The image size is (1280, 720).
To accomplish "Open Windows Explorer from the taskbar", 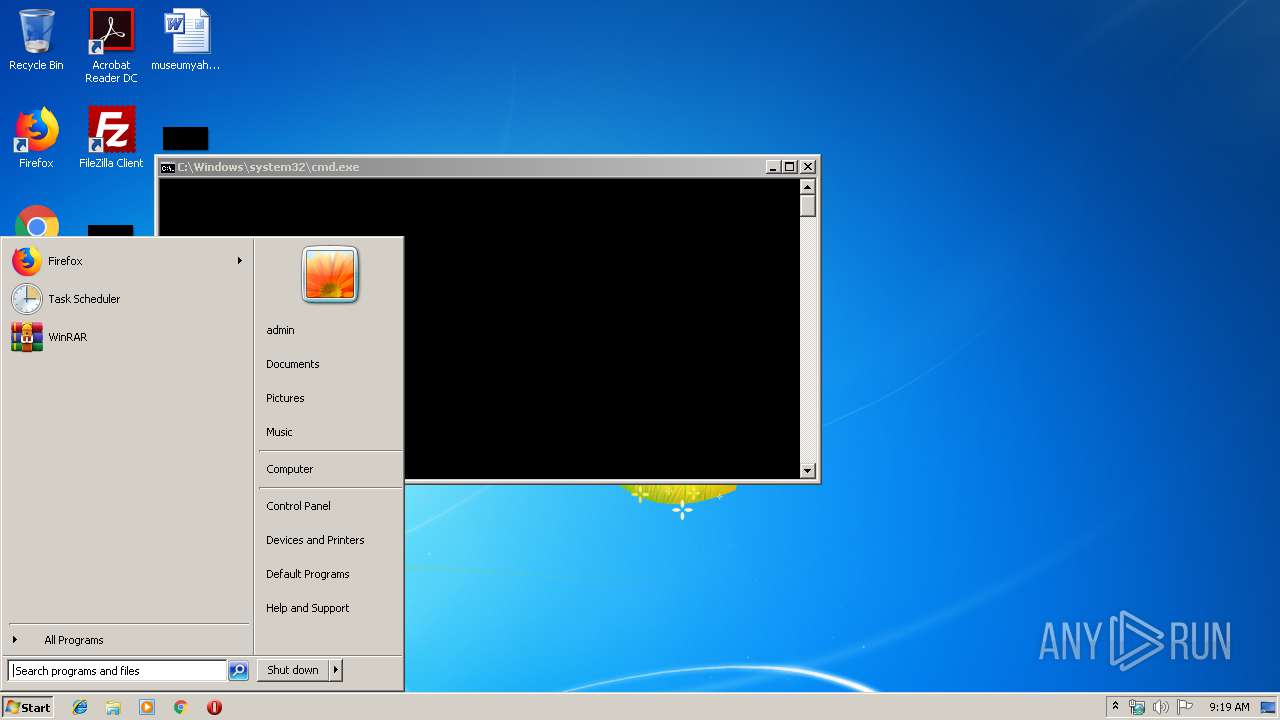I will coord(113,707).
